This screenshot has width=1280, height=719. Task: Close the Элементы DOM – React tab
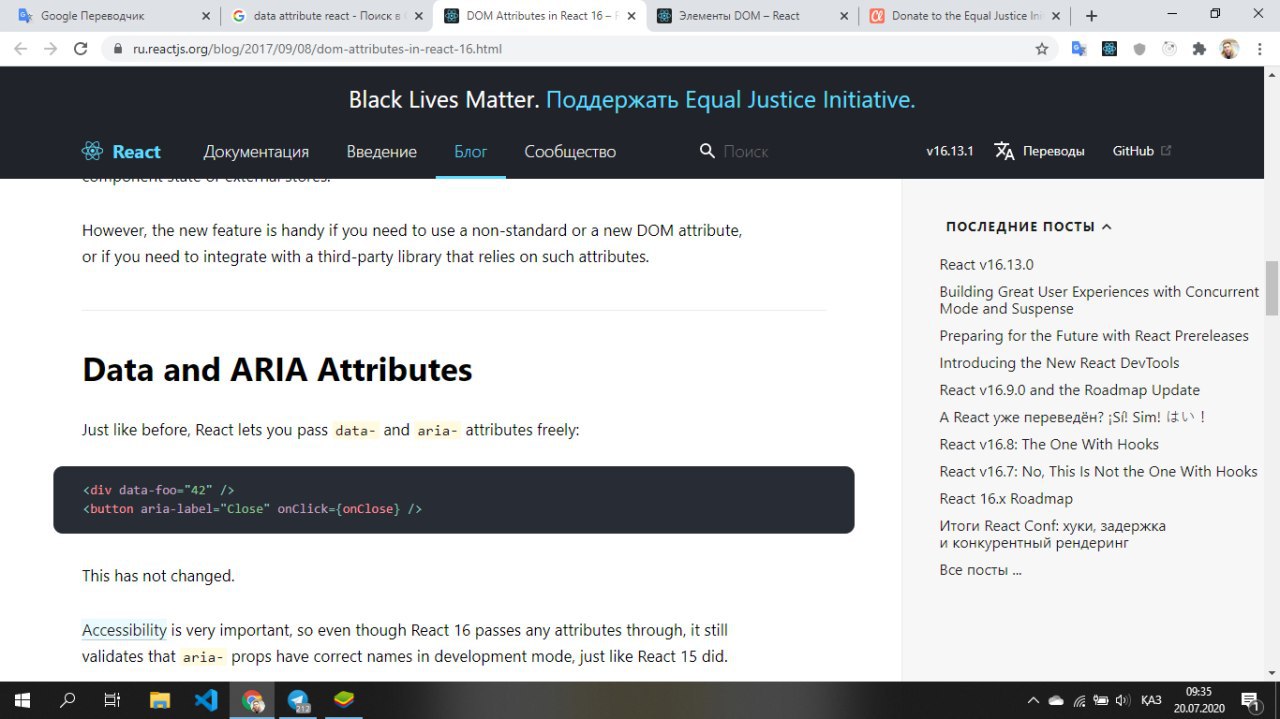845,16
